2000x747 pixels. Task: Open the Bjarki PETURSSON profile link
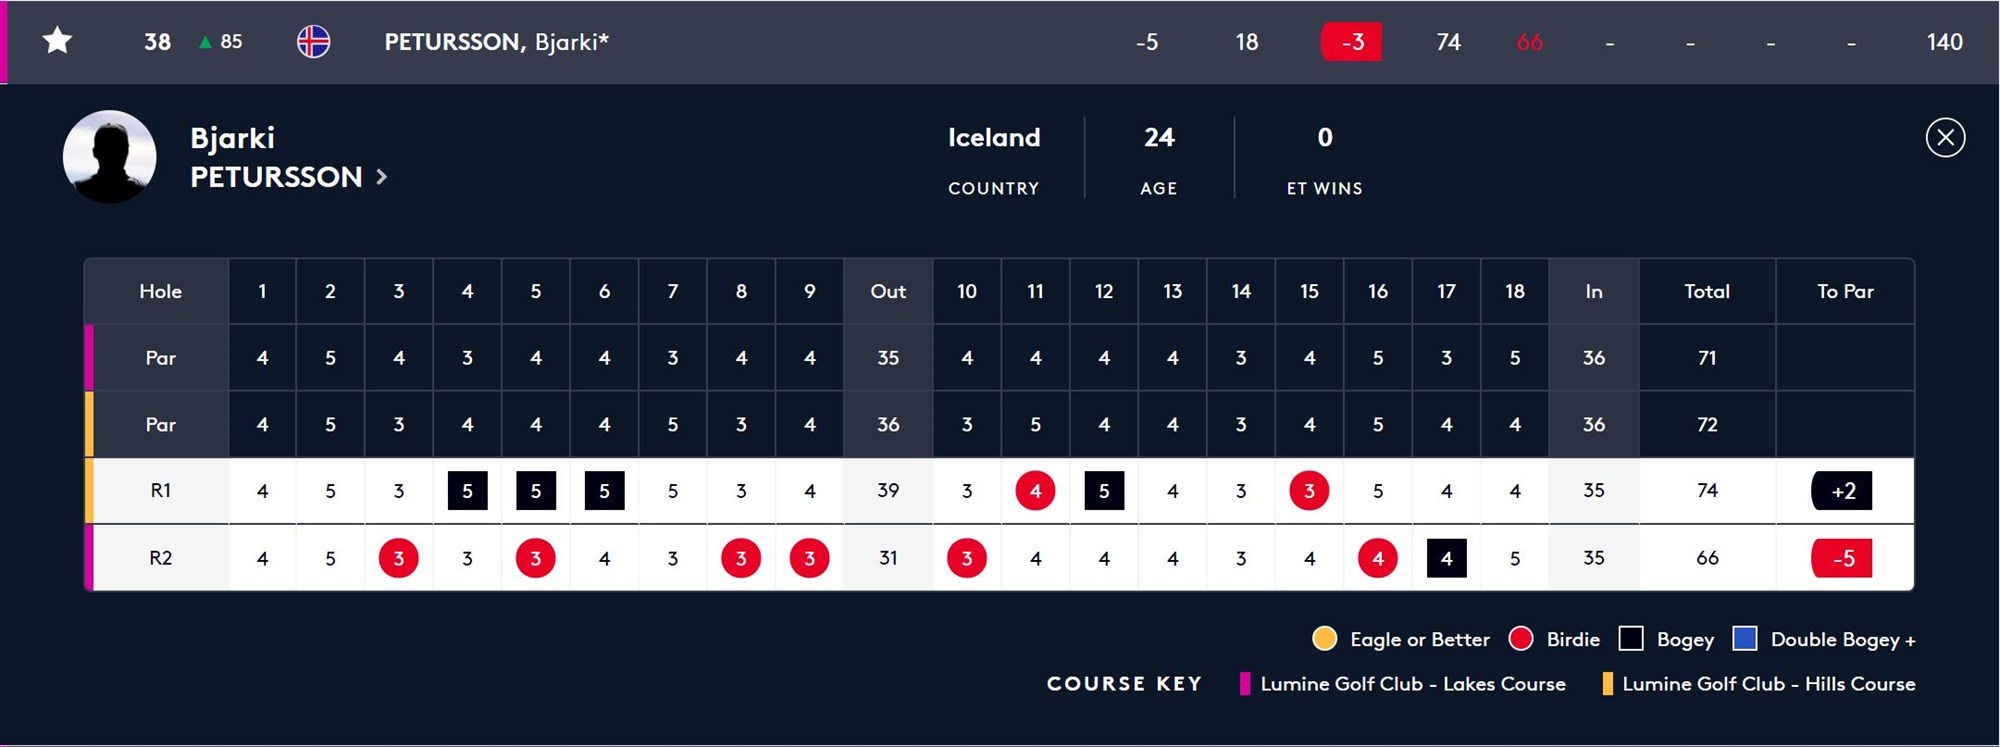(276, 157)
